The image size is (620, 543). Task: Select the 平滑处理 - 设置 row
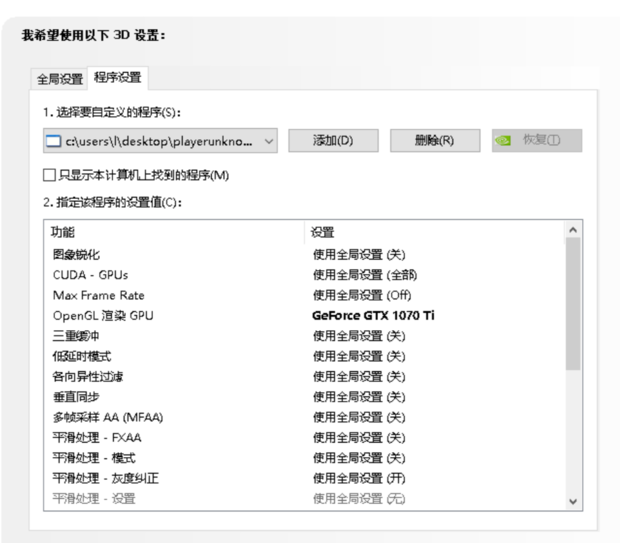(304, 499)
